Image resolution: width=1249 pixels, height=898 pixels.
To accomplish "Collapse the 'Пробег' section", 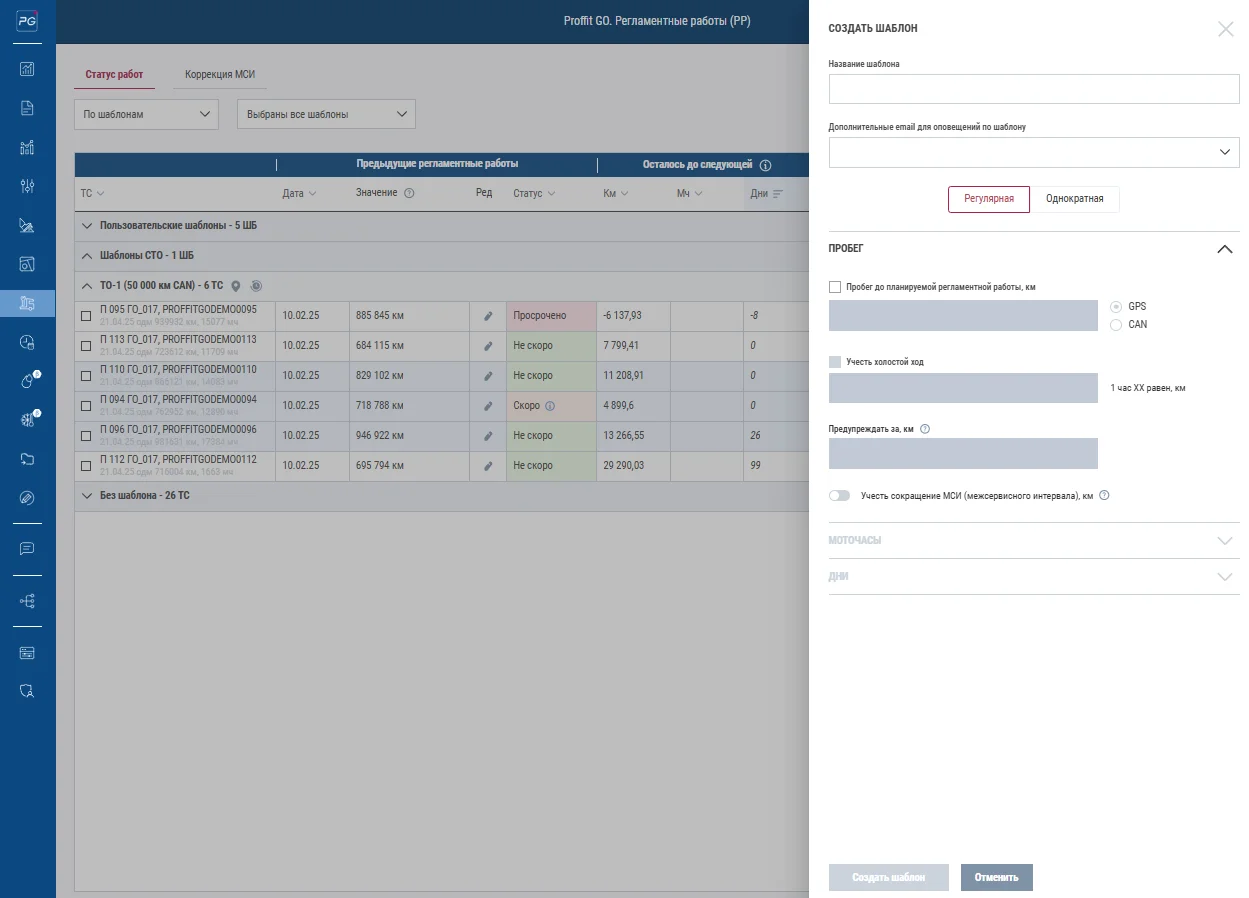I will [x=1224, y=249].
